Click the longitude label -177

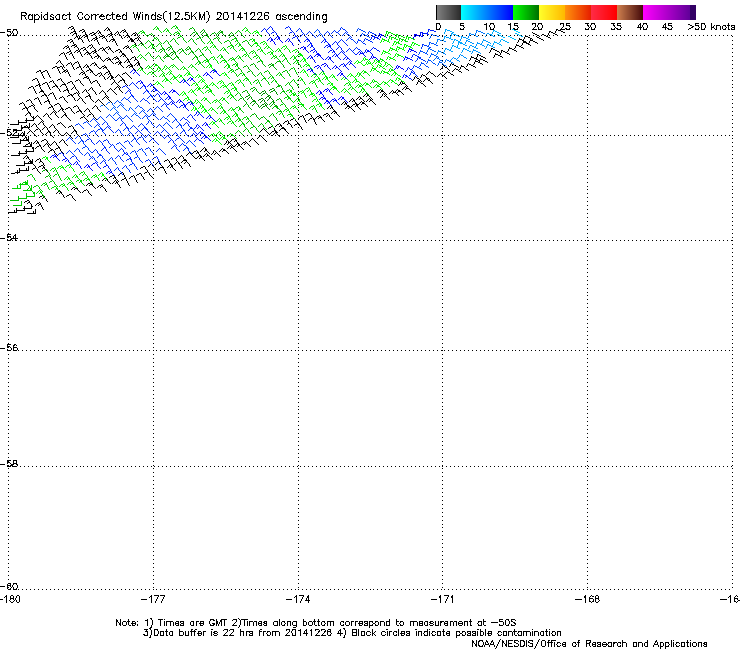pyautogui.click(x=153, y=599)
